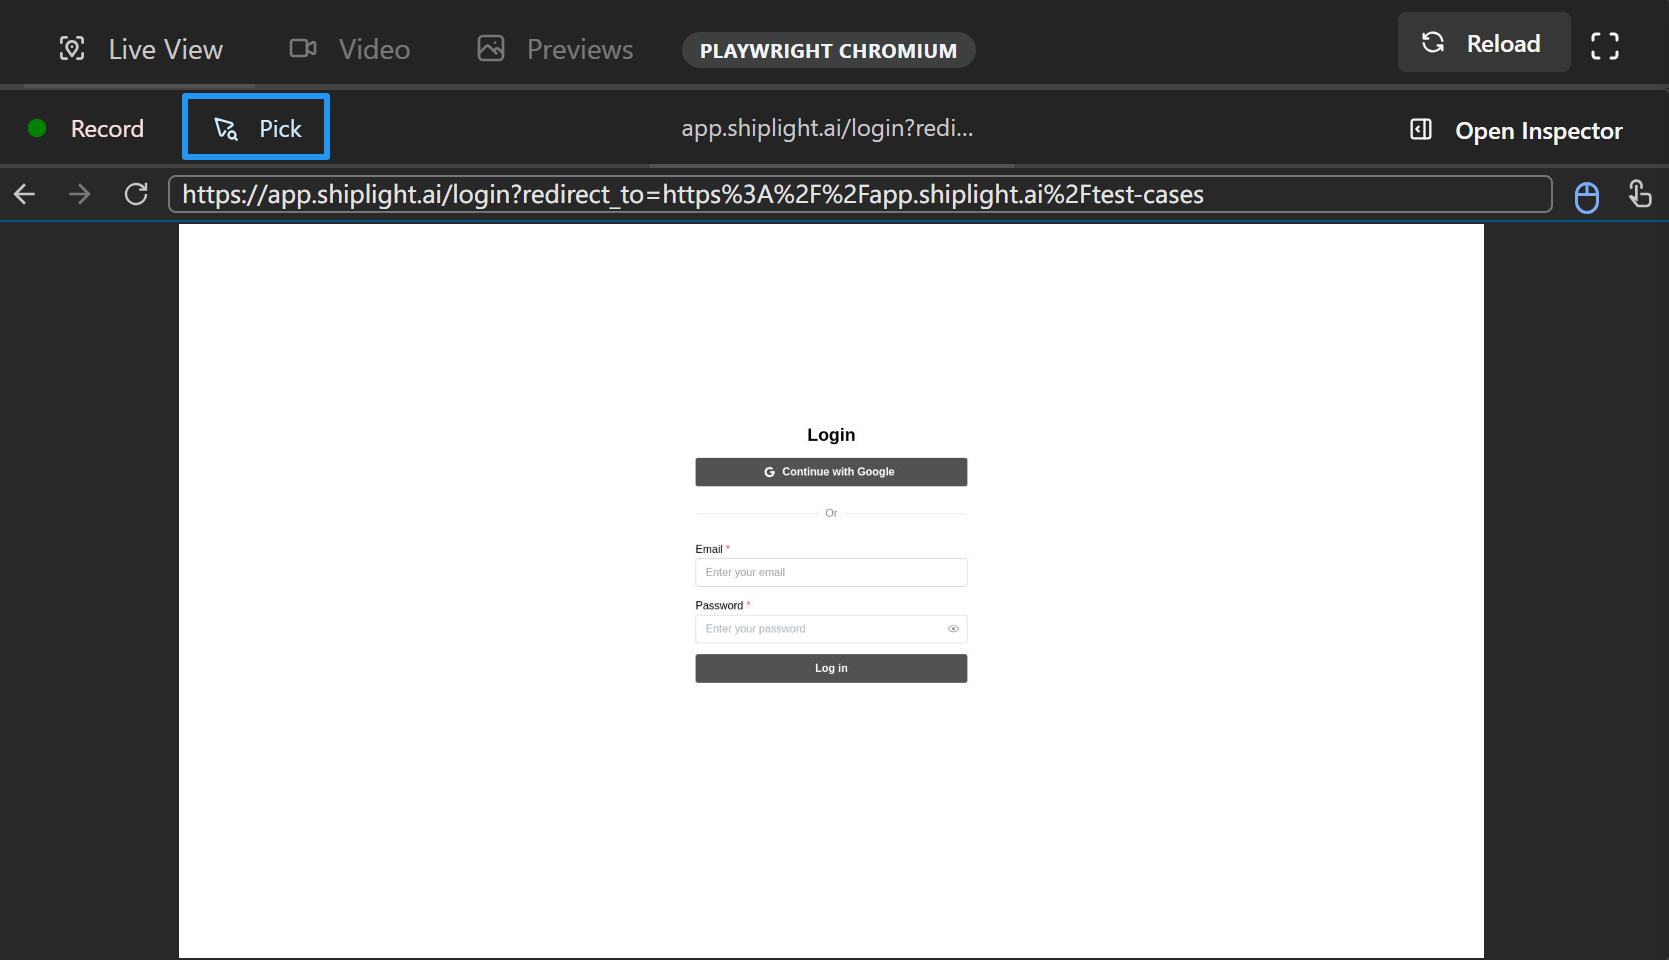
Task: Enable mouse input mode
Action: [1587, 195]
